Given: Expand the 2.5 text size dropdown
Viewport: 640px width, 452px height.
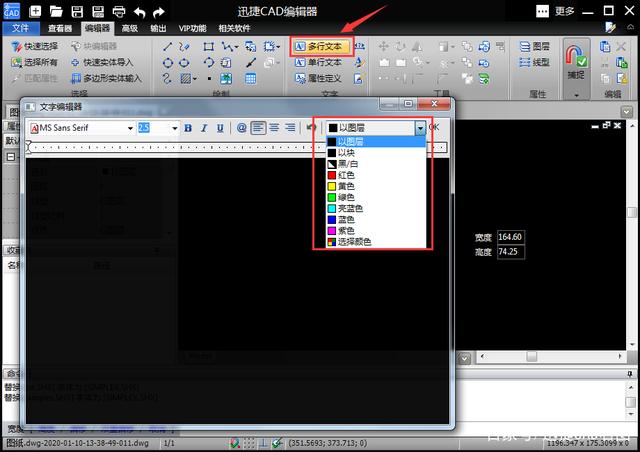Looking at the screenshot, I should click(174, 128).
